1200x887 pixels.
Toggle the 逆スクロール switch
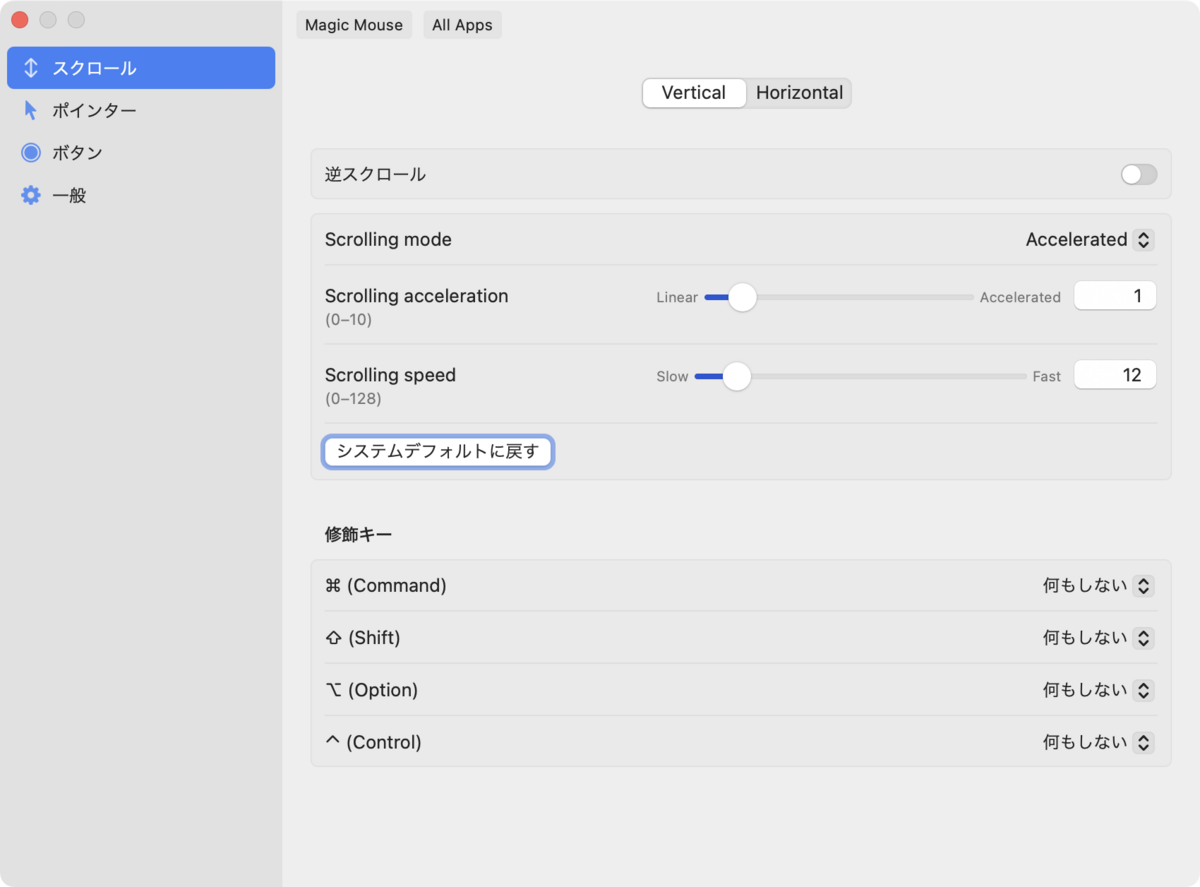[x=1138, y=174]
